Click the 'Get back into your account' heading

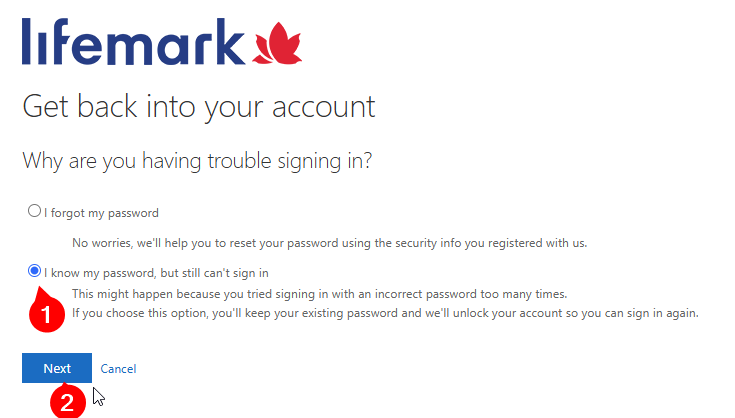199,107
